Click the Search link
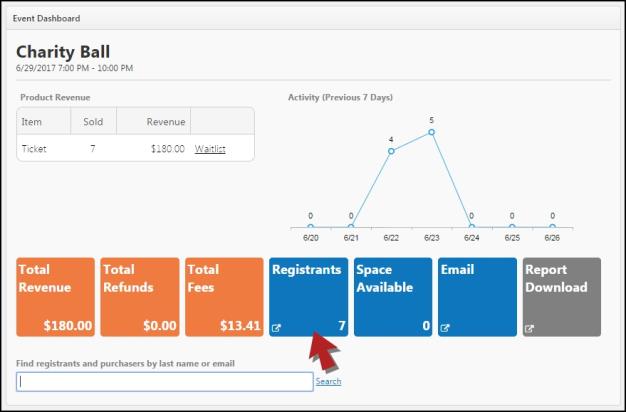626x412 pixels. point(328,381)
